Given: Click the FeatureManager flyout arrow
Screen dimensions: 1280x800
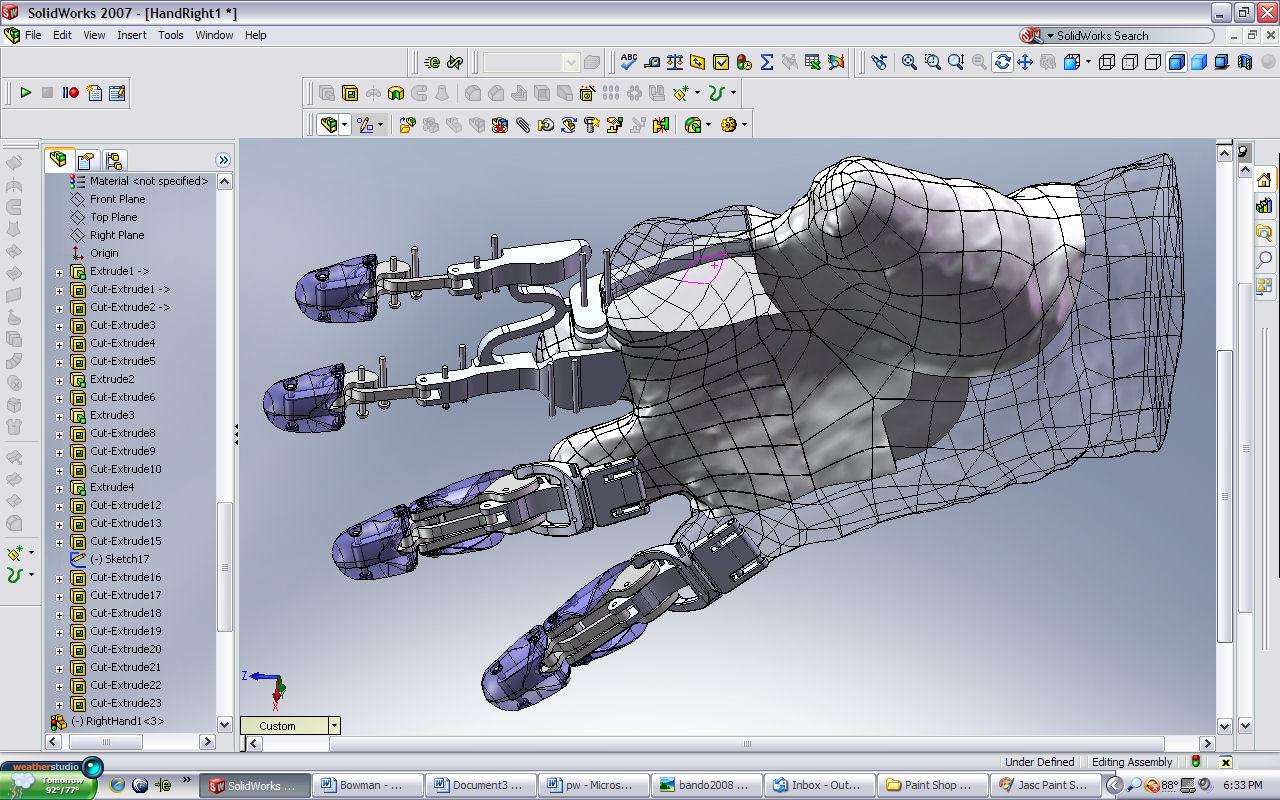Looking at the screenshot, I should click(224, 159).
